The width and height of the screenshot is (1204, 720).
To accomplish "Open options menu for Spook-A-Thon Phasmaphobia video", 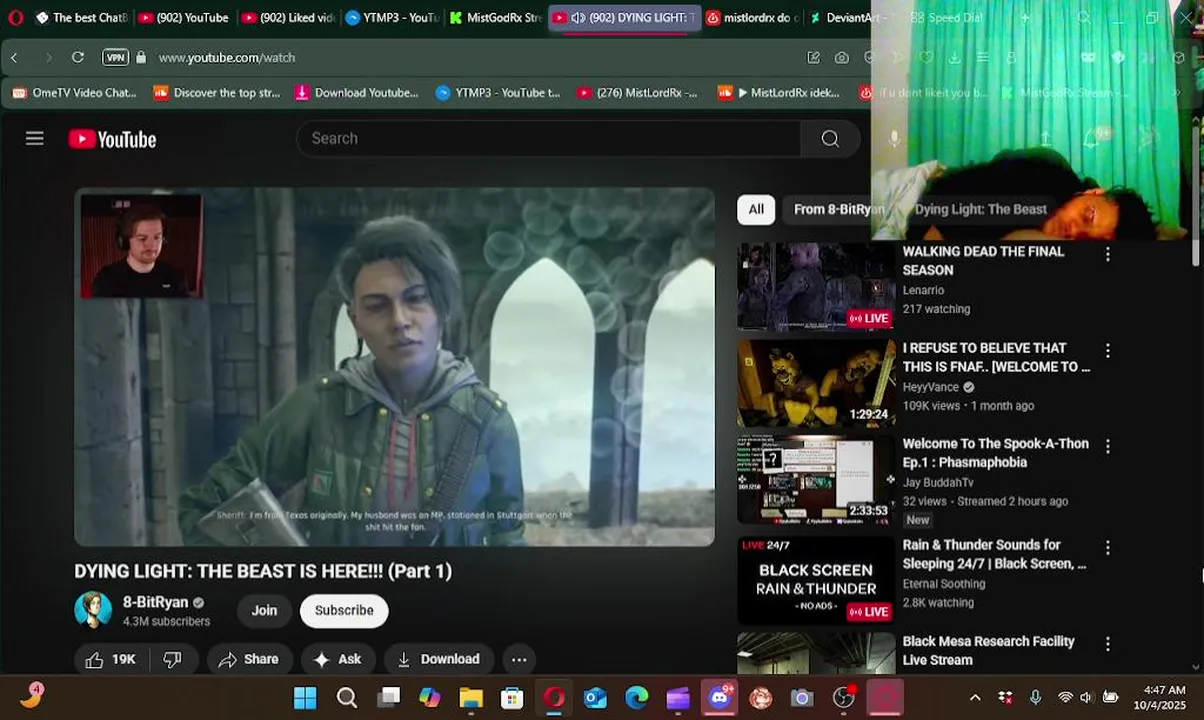I will click(1107, 447).
